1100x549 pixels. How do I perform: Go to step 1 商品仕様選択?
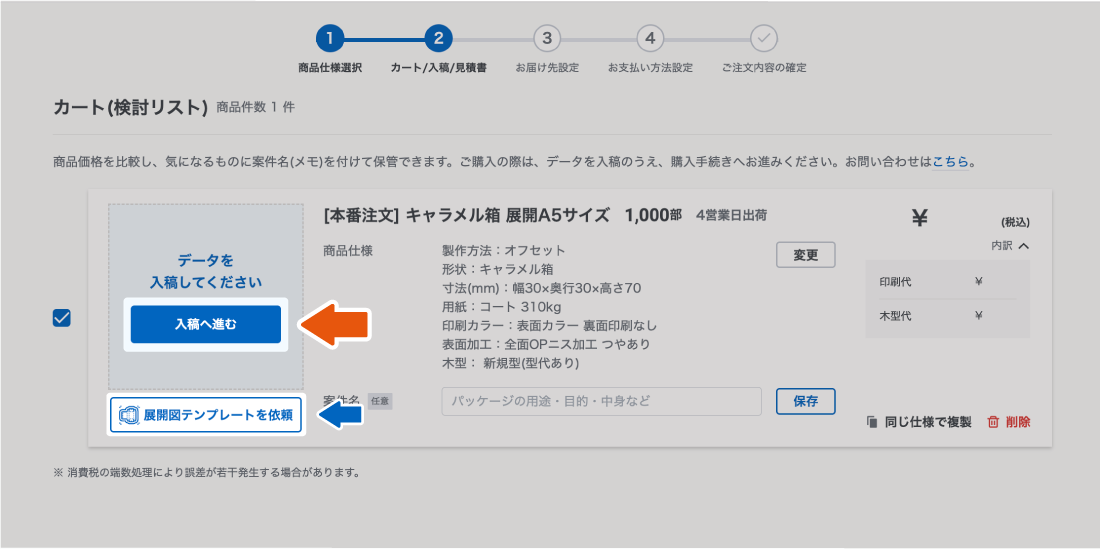330,39
